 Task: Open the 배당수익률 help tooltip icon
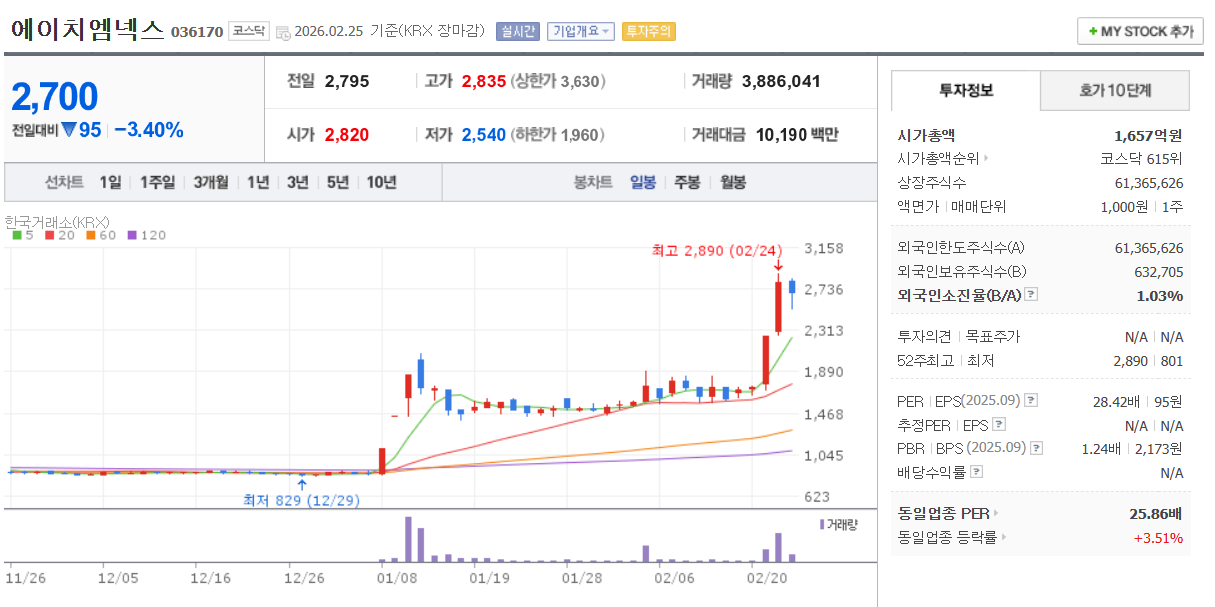pos(975,473)
